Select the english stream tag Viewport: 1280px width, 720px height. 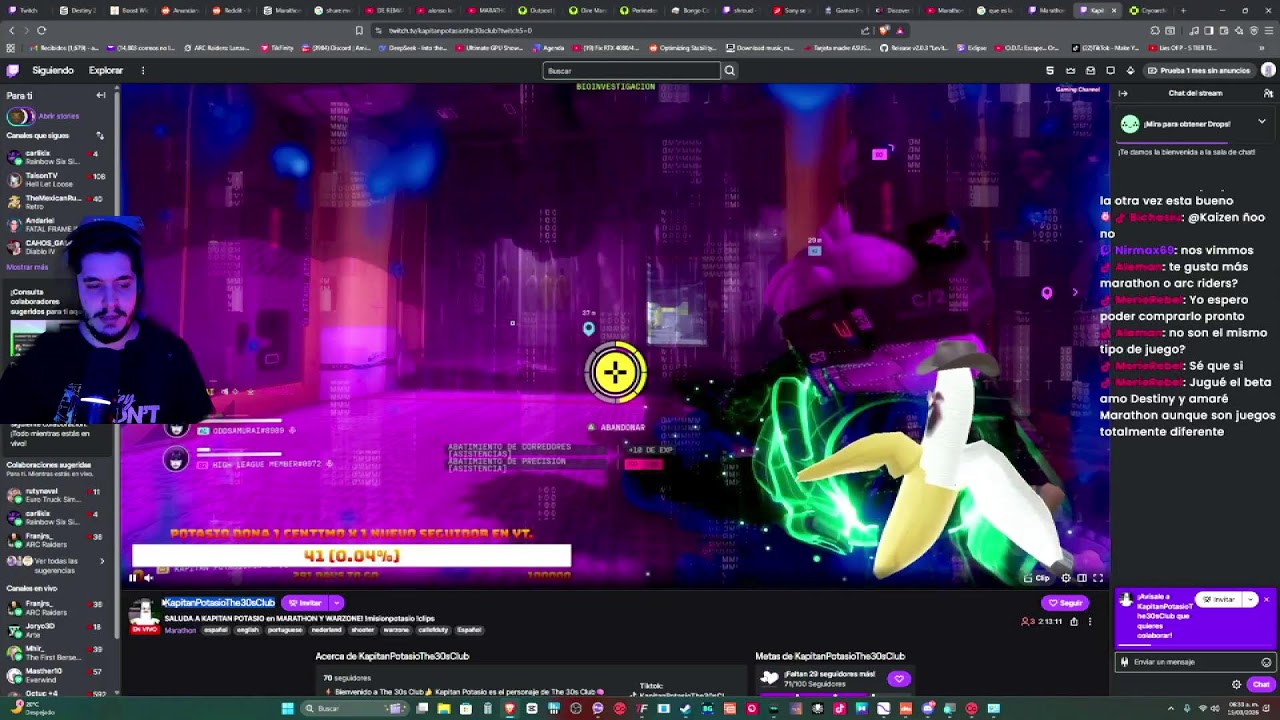[247, 630]
